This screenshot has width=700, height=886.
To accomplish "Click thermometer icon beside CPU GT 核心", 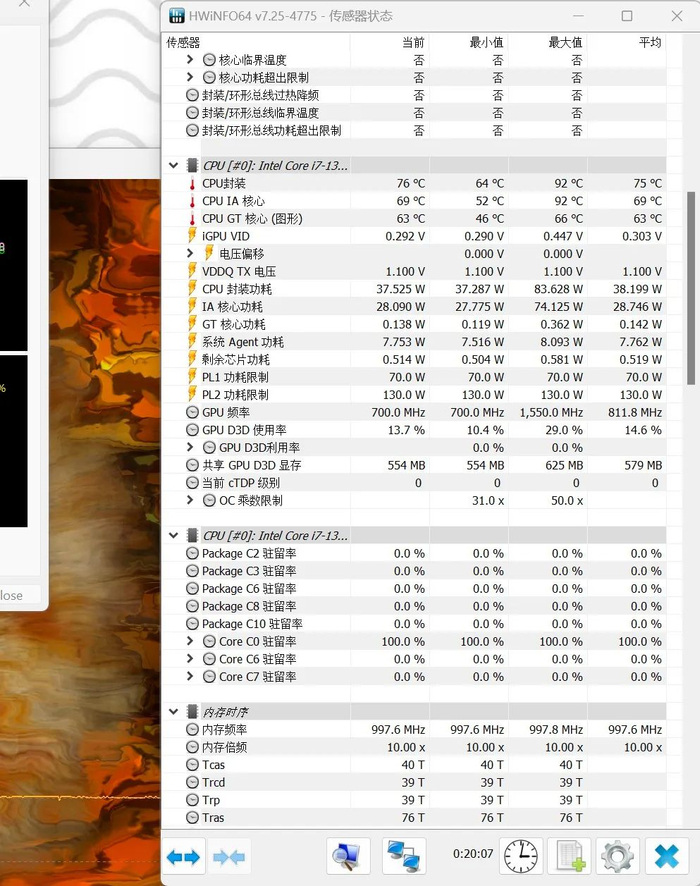I will point(192,219).
